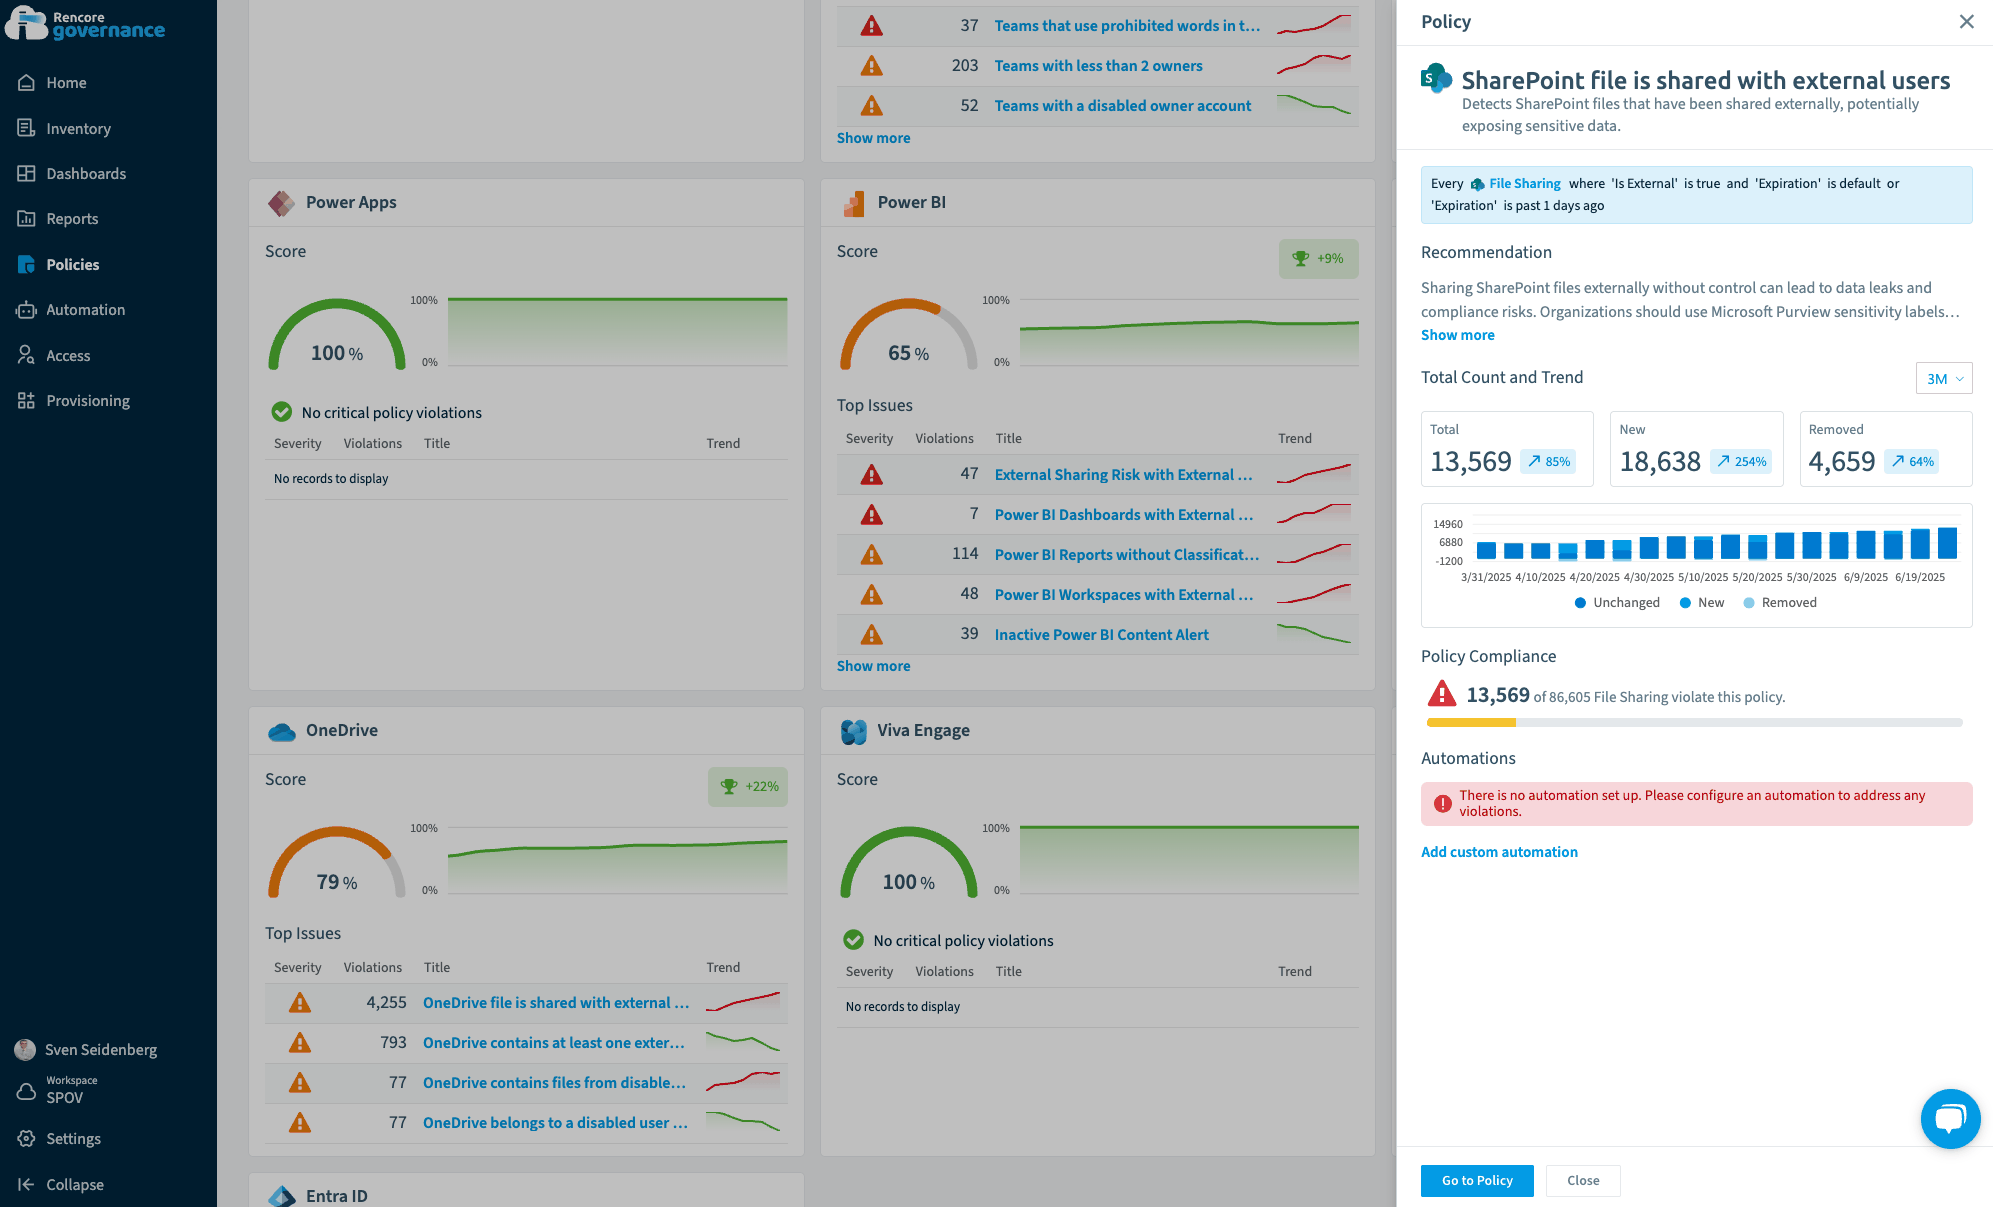Toggle the Unchanged chart legend

pos(1617,603)
